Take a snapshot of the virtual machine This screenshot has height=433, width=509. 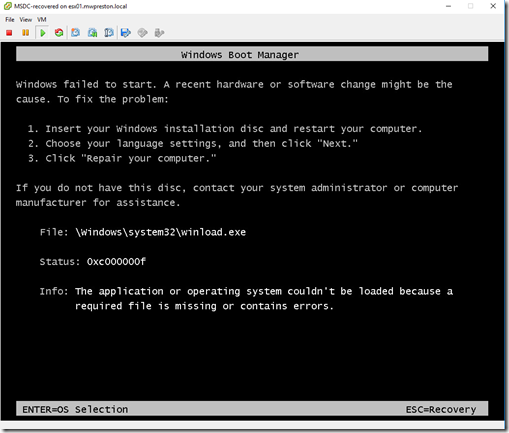(76, 33)
